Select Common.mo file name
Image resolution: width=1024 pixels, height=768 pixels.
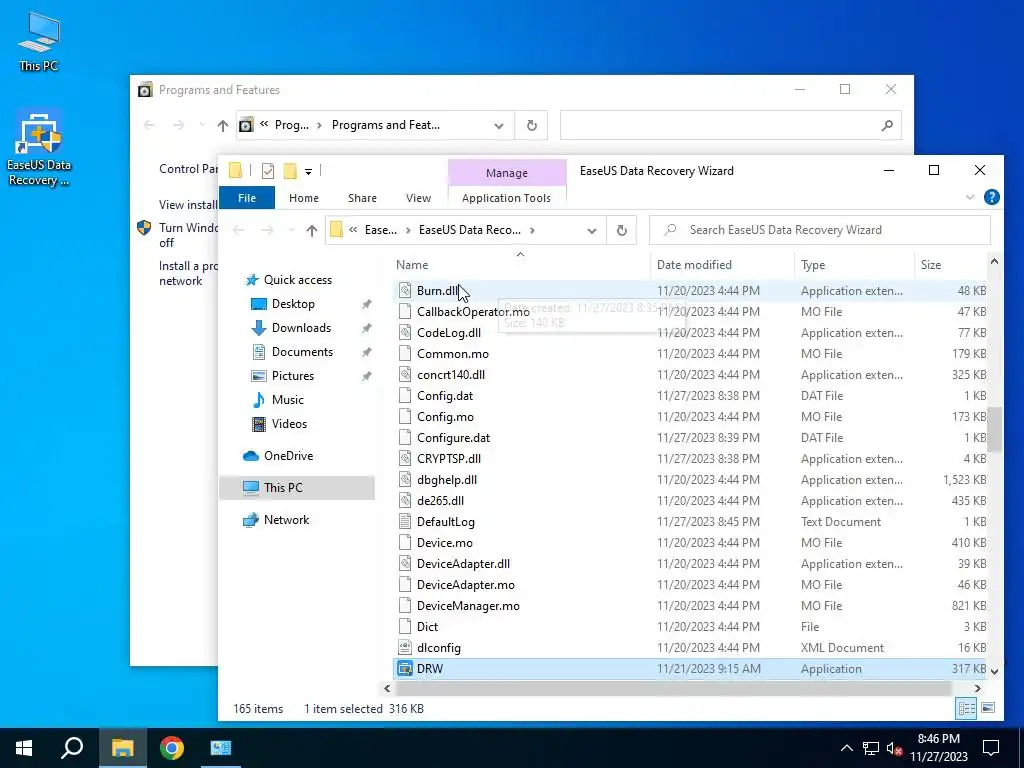click(453, 354)
